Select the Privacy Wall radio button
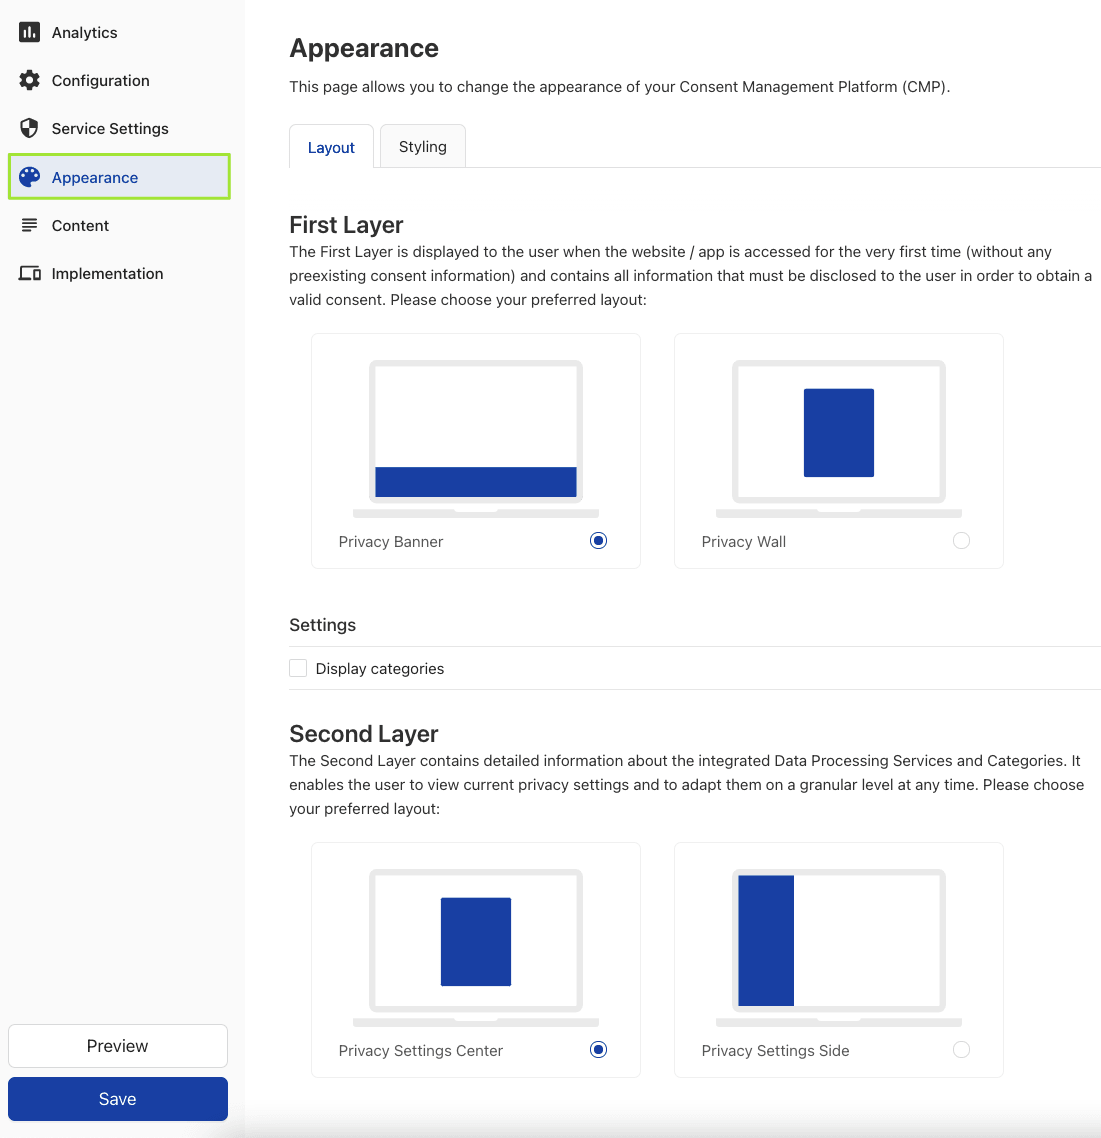The width and height of the screenshot is (1101, 1138). 961,541
